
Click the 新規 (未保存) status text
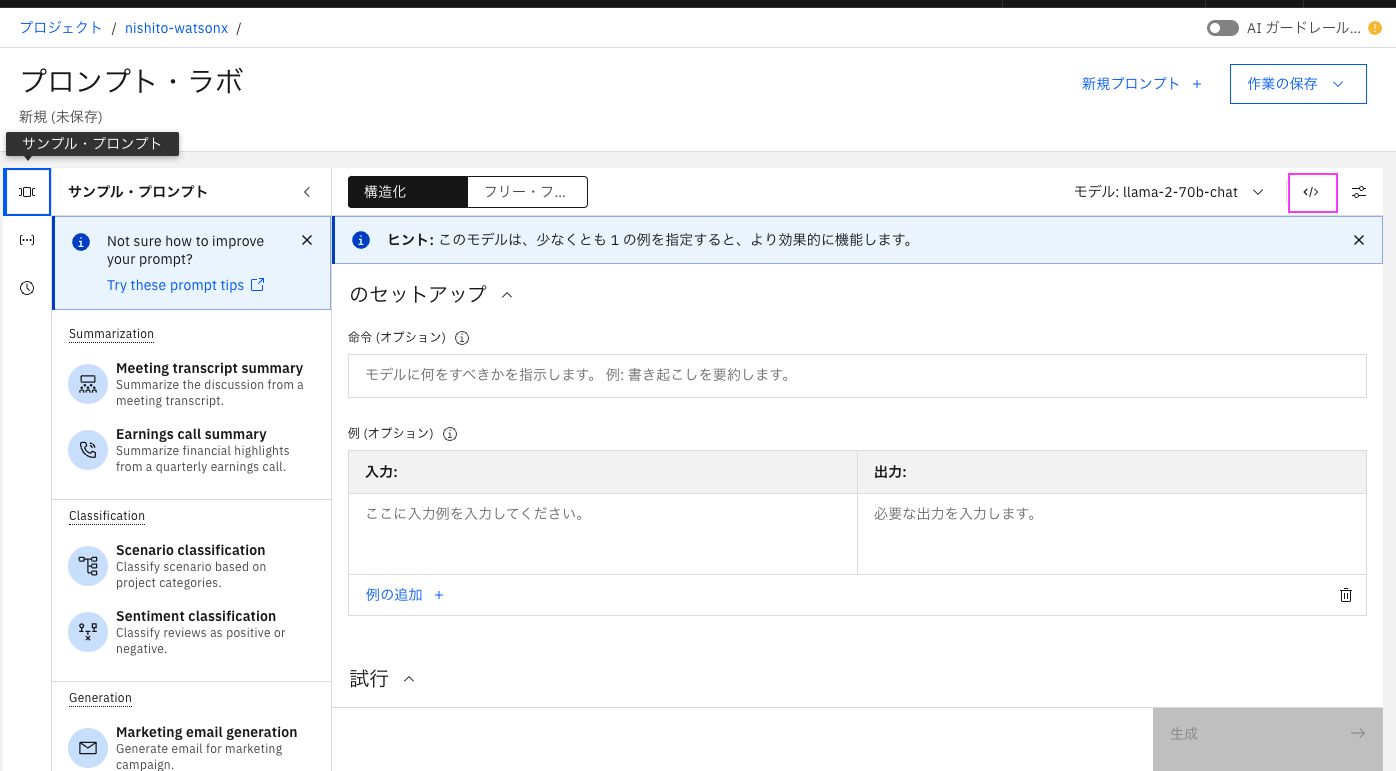coord(61,117)
